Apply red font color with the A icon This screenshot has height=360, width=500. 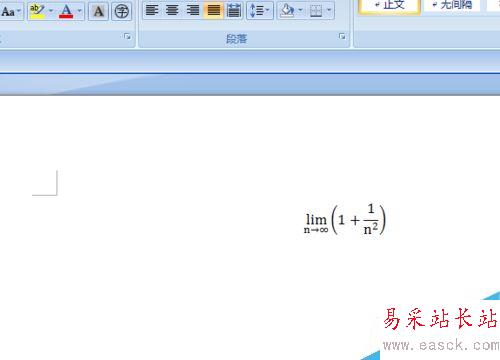pyautogui.click(x=66, y=11)
